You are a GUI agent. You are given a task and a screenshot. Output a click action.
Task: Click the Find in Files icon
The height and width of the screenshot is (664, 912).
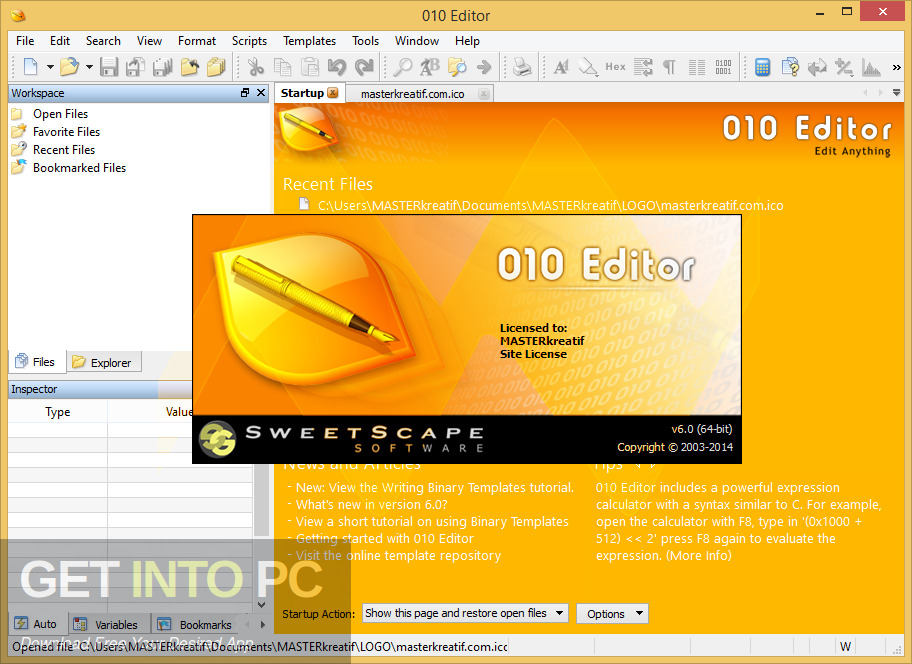[x=457, y=67]
